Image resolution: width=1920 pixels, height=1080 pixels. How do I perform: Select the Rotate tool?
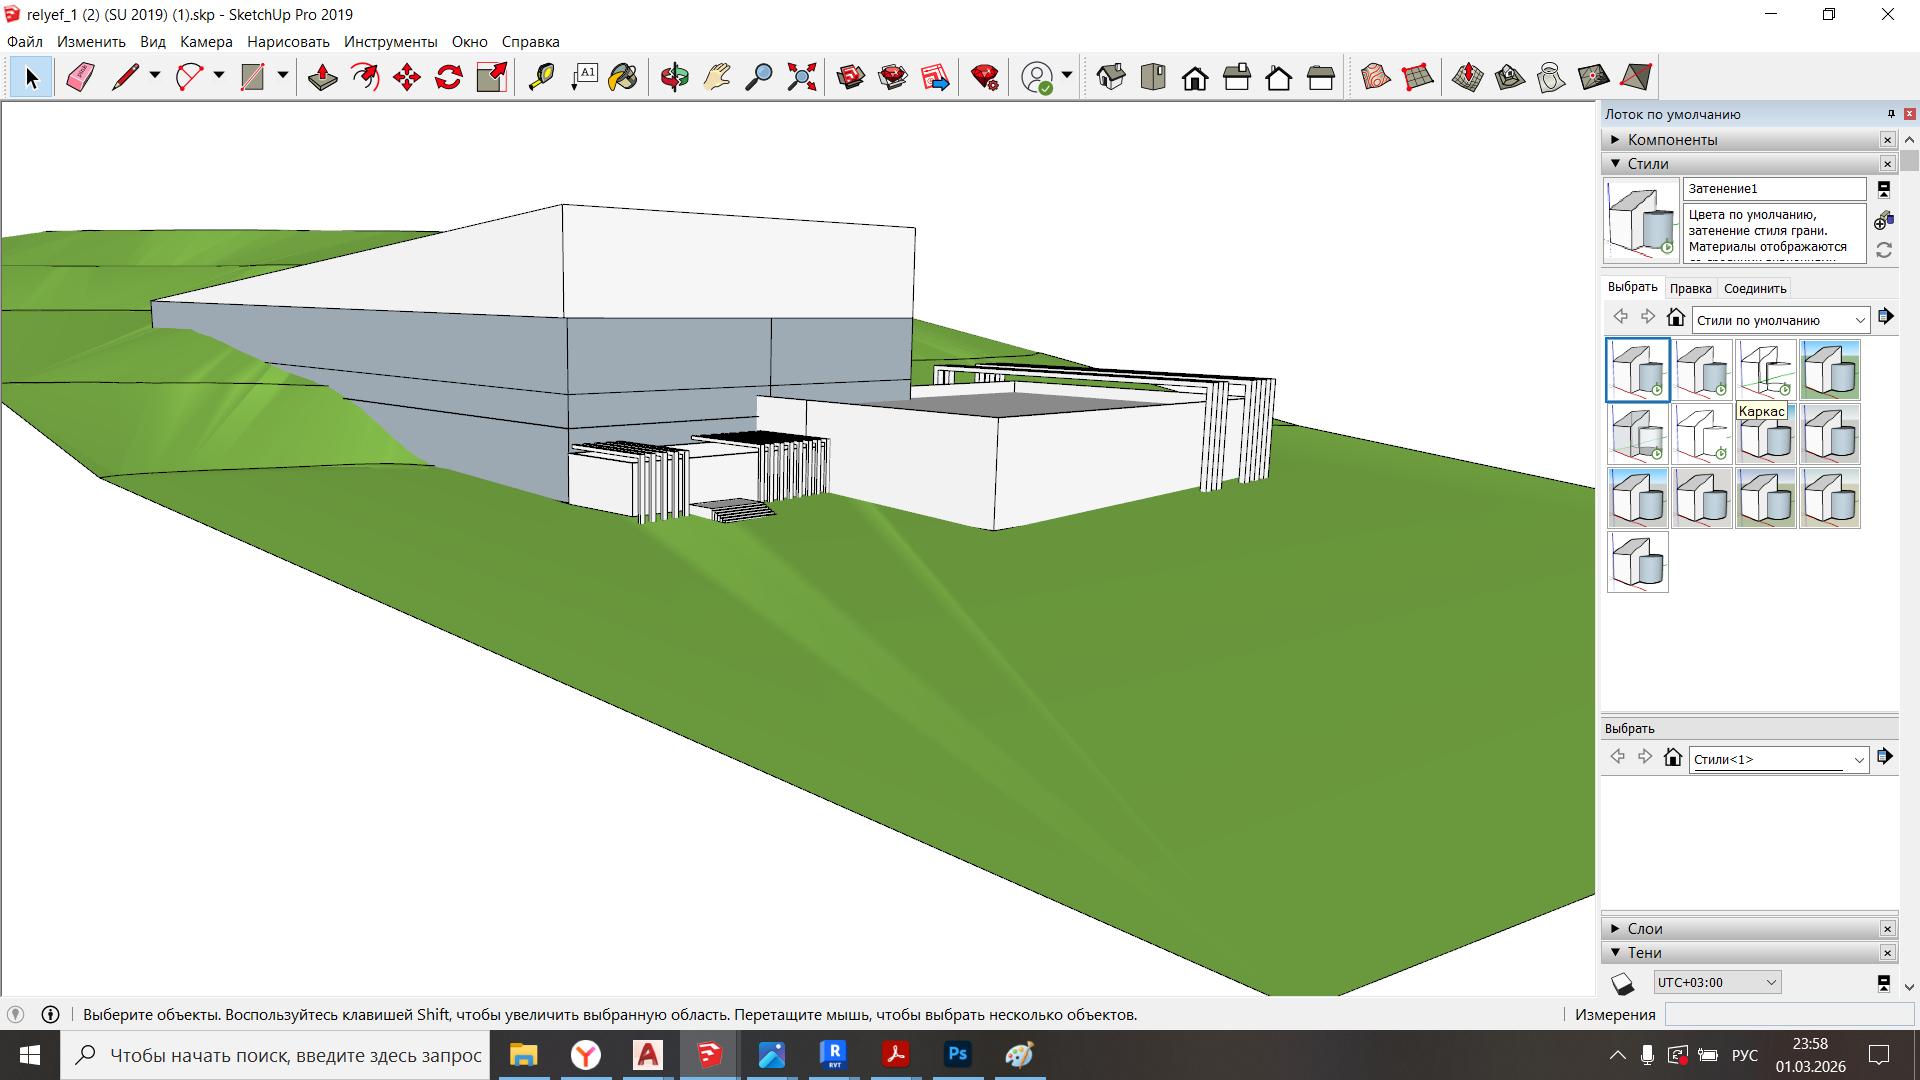(x=448, y=77)
